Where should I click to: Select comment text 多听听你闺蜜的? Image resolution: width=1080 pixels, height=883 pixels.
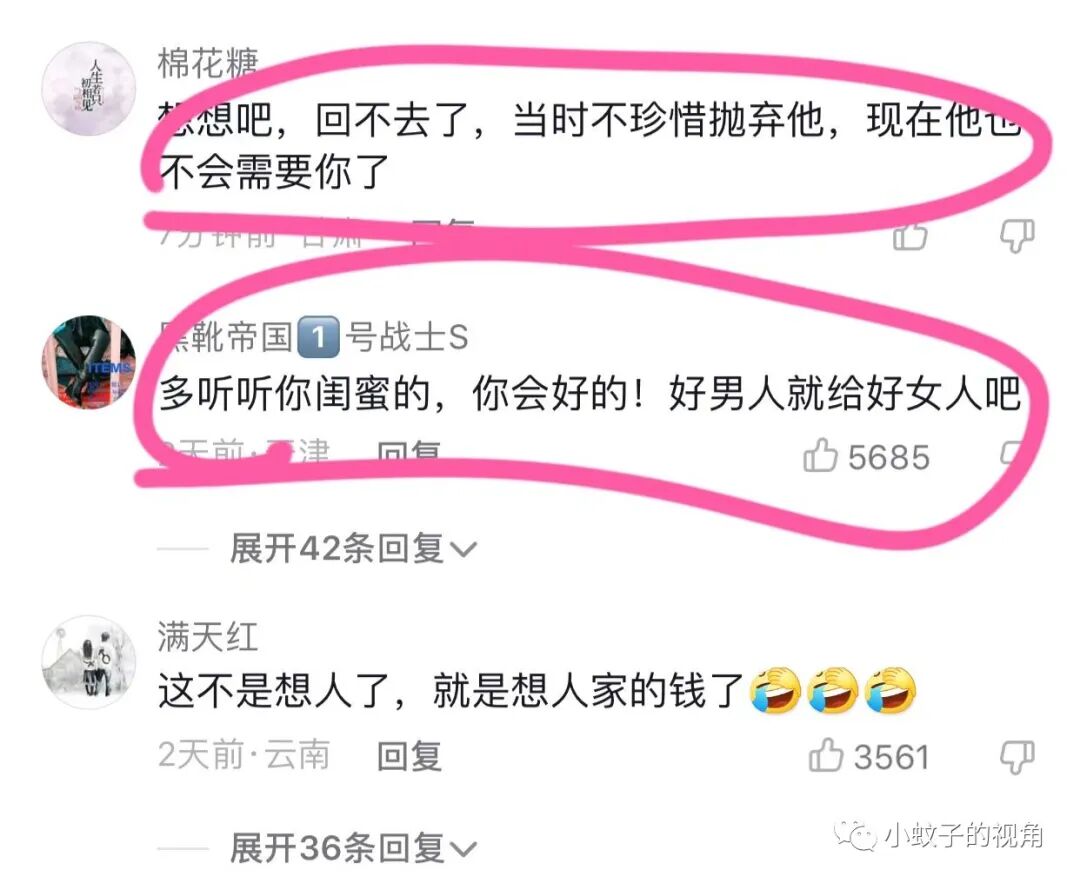pyautogui.click(x=294, y=394)
